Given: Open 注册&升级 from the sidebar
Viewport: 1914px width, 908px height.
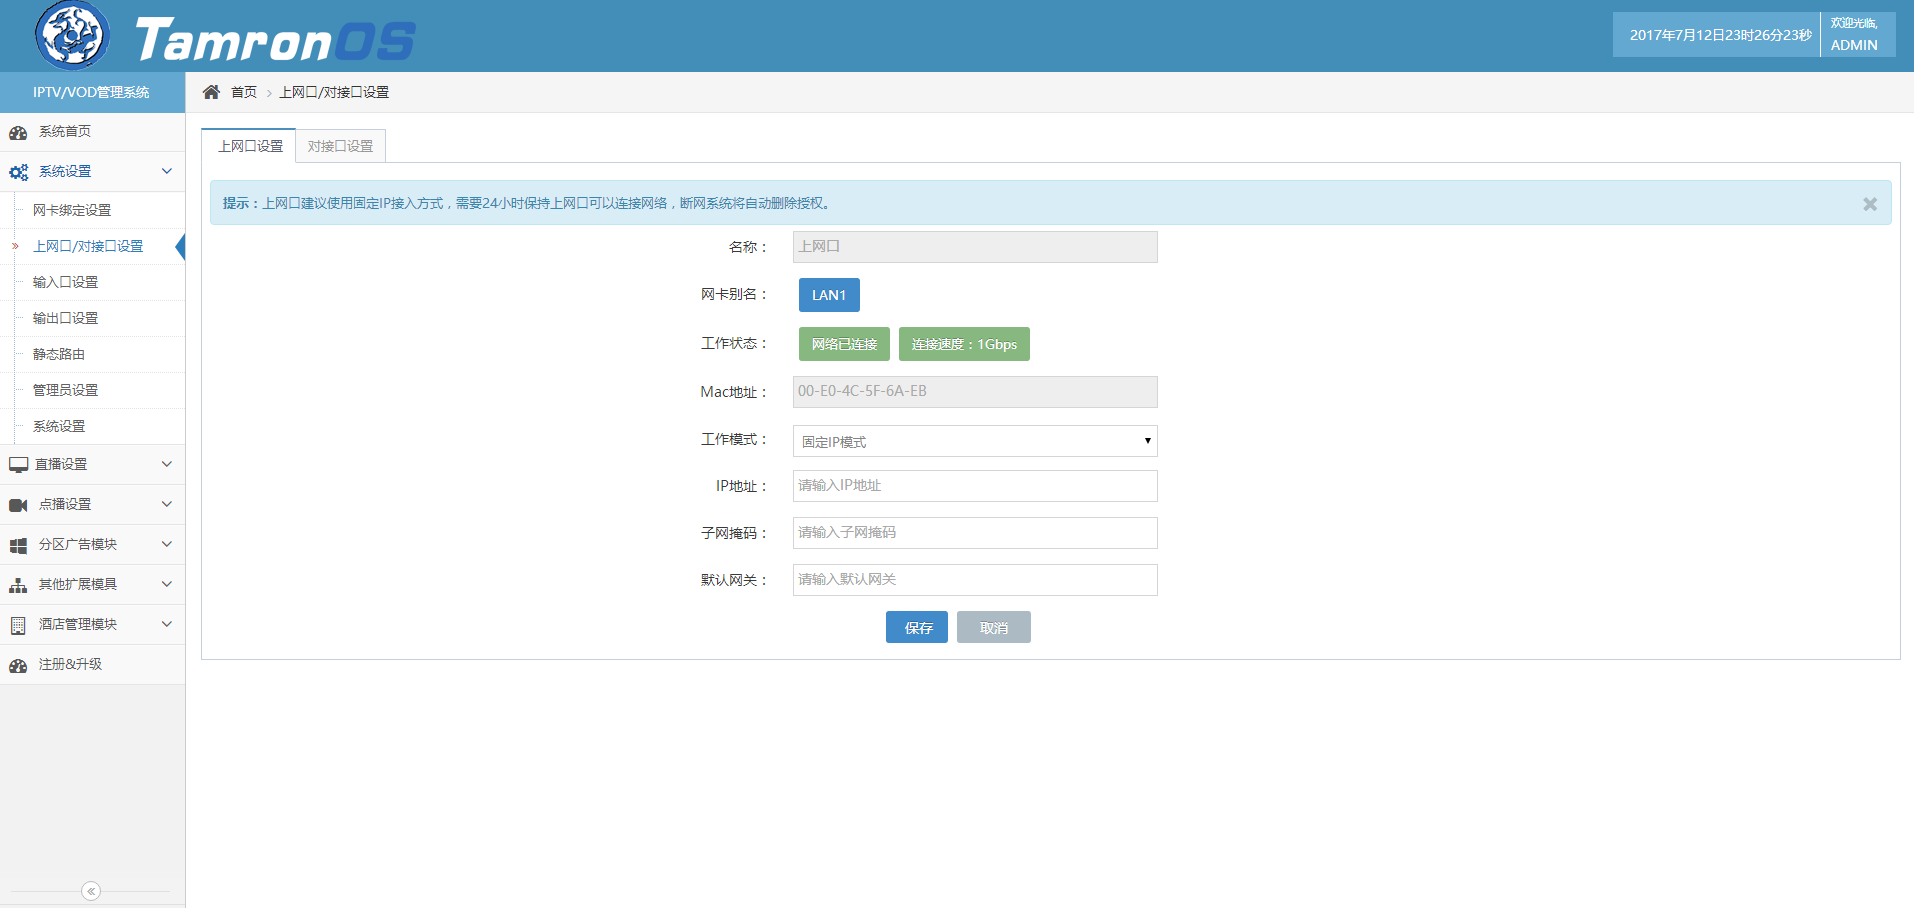Looking at the screenshot, I should [x=70, y=664].
